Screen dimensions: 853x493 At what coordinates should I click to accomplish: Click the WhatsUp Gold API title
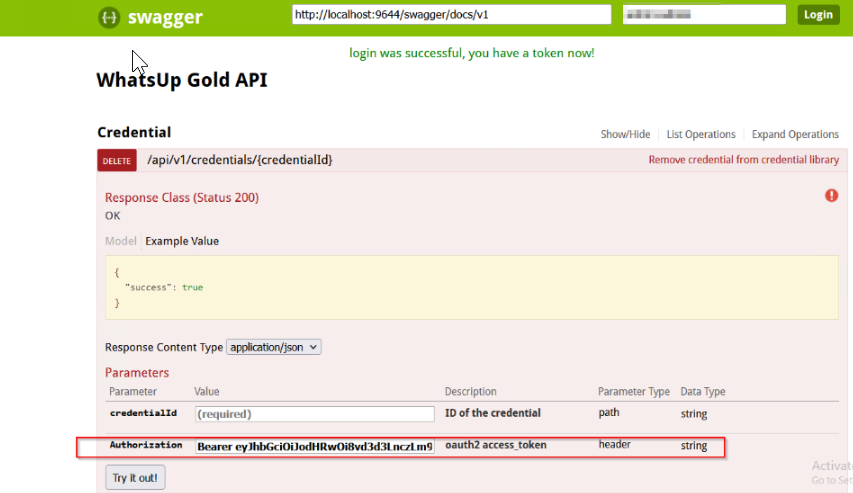182,80
